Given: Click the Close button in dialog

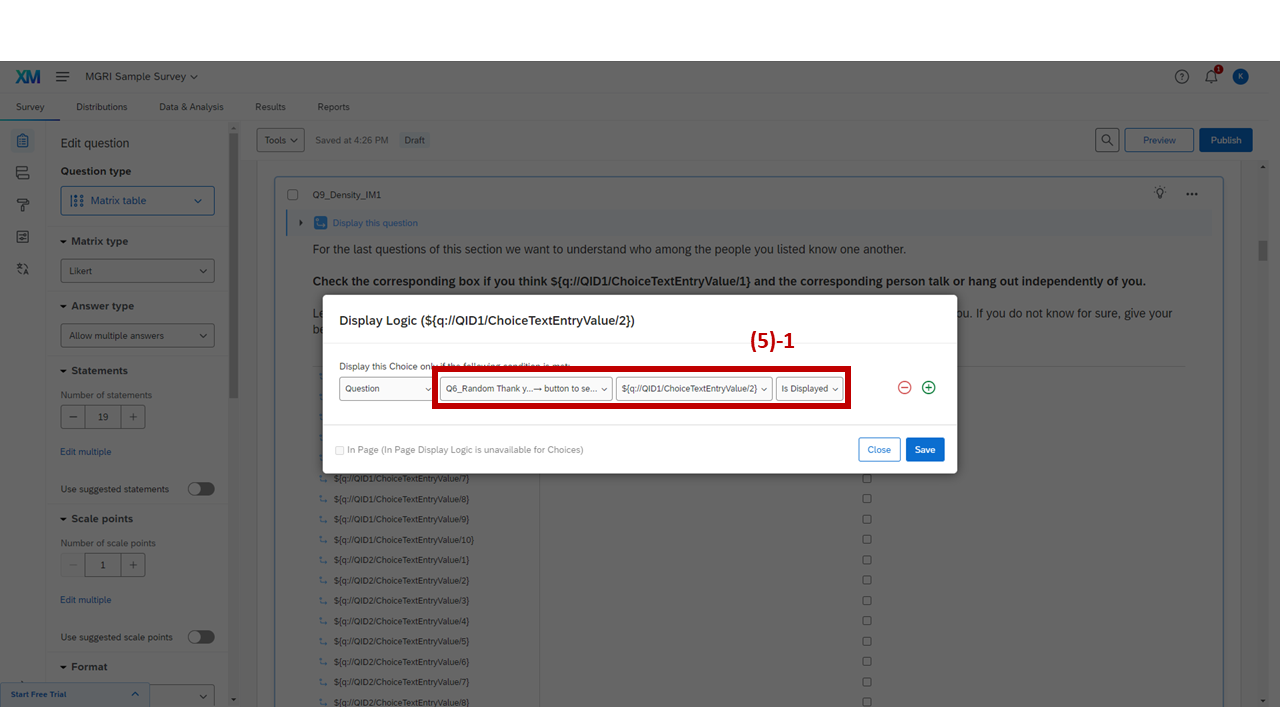Looking at the screenshot, I should 879,450.
